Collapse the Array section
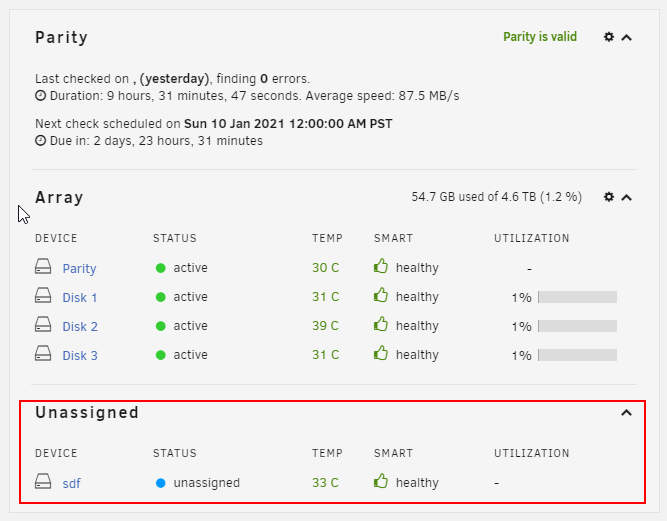 point(626,197)
